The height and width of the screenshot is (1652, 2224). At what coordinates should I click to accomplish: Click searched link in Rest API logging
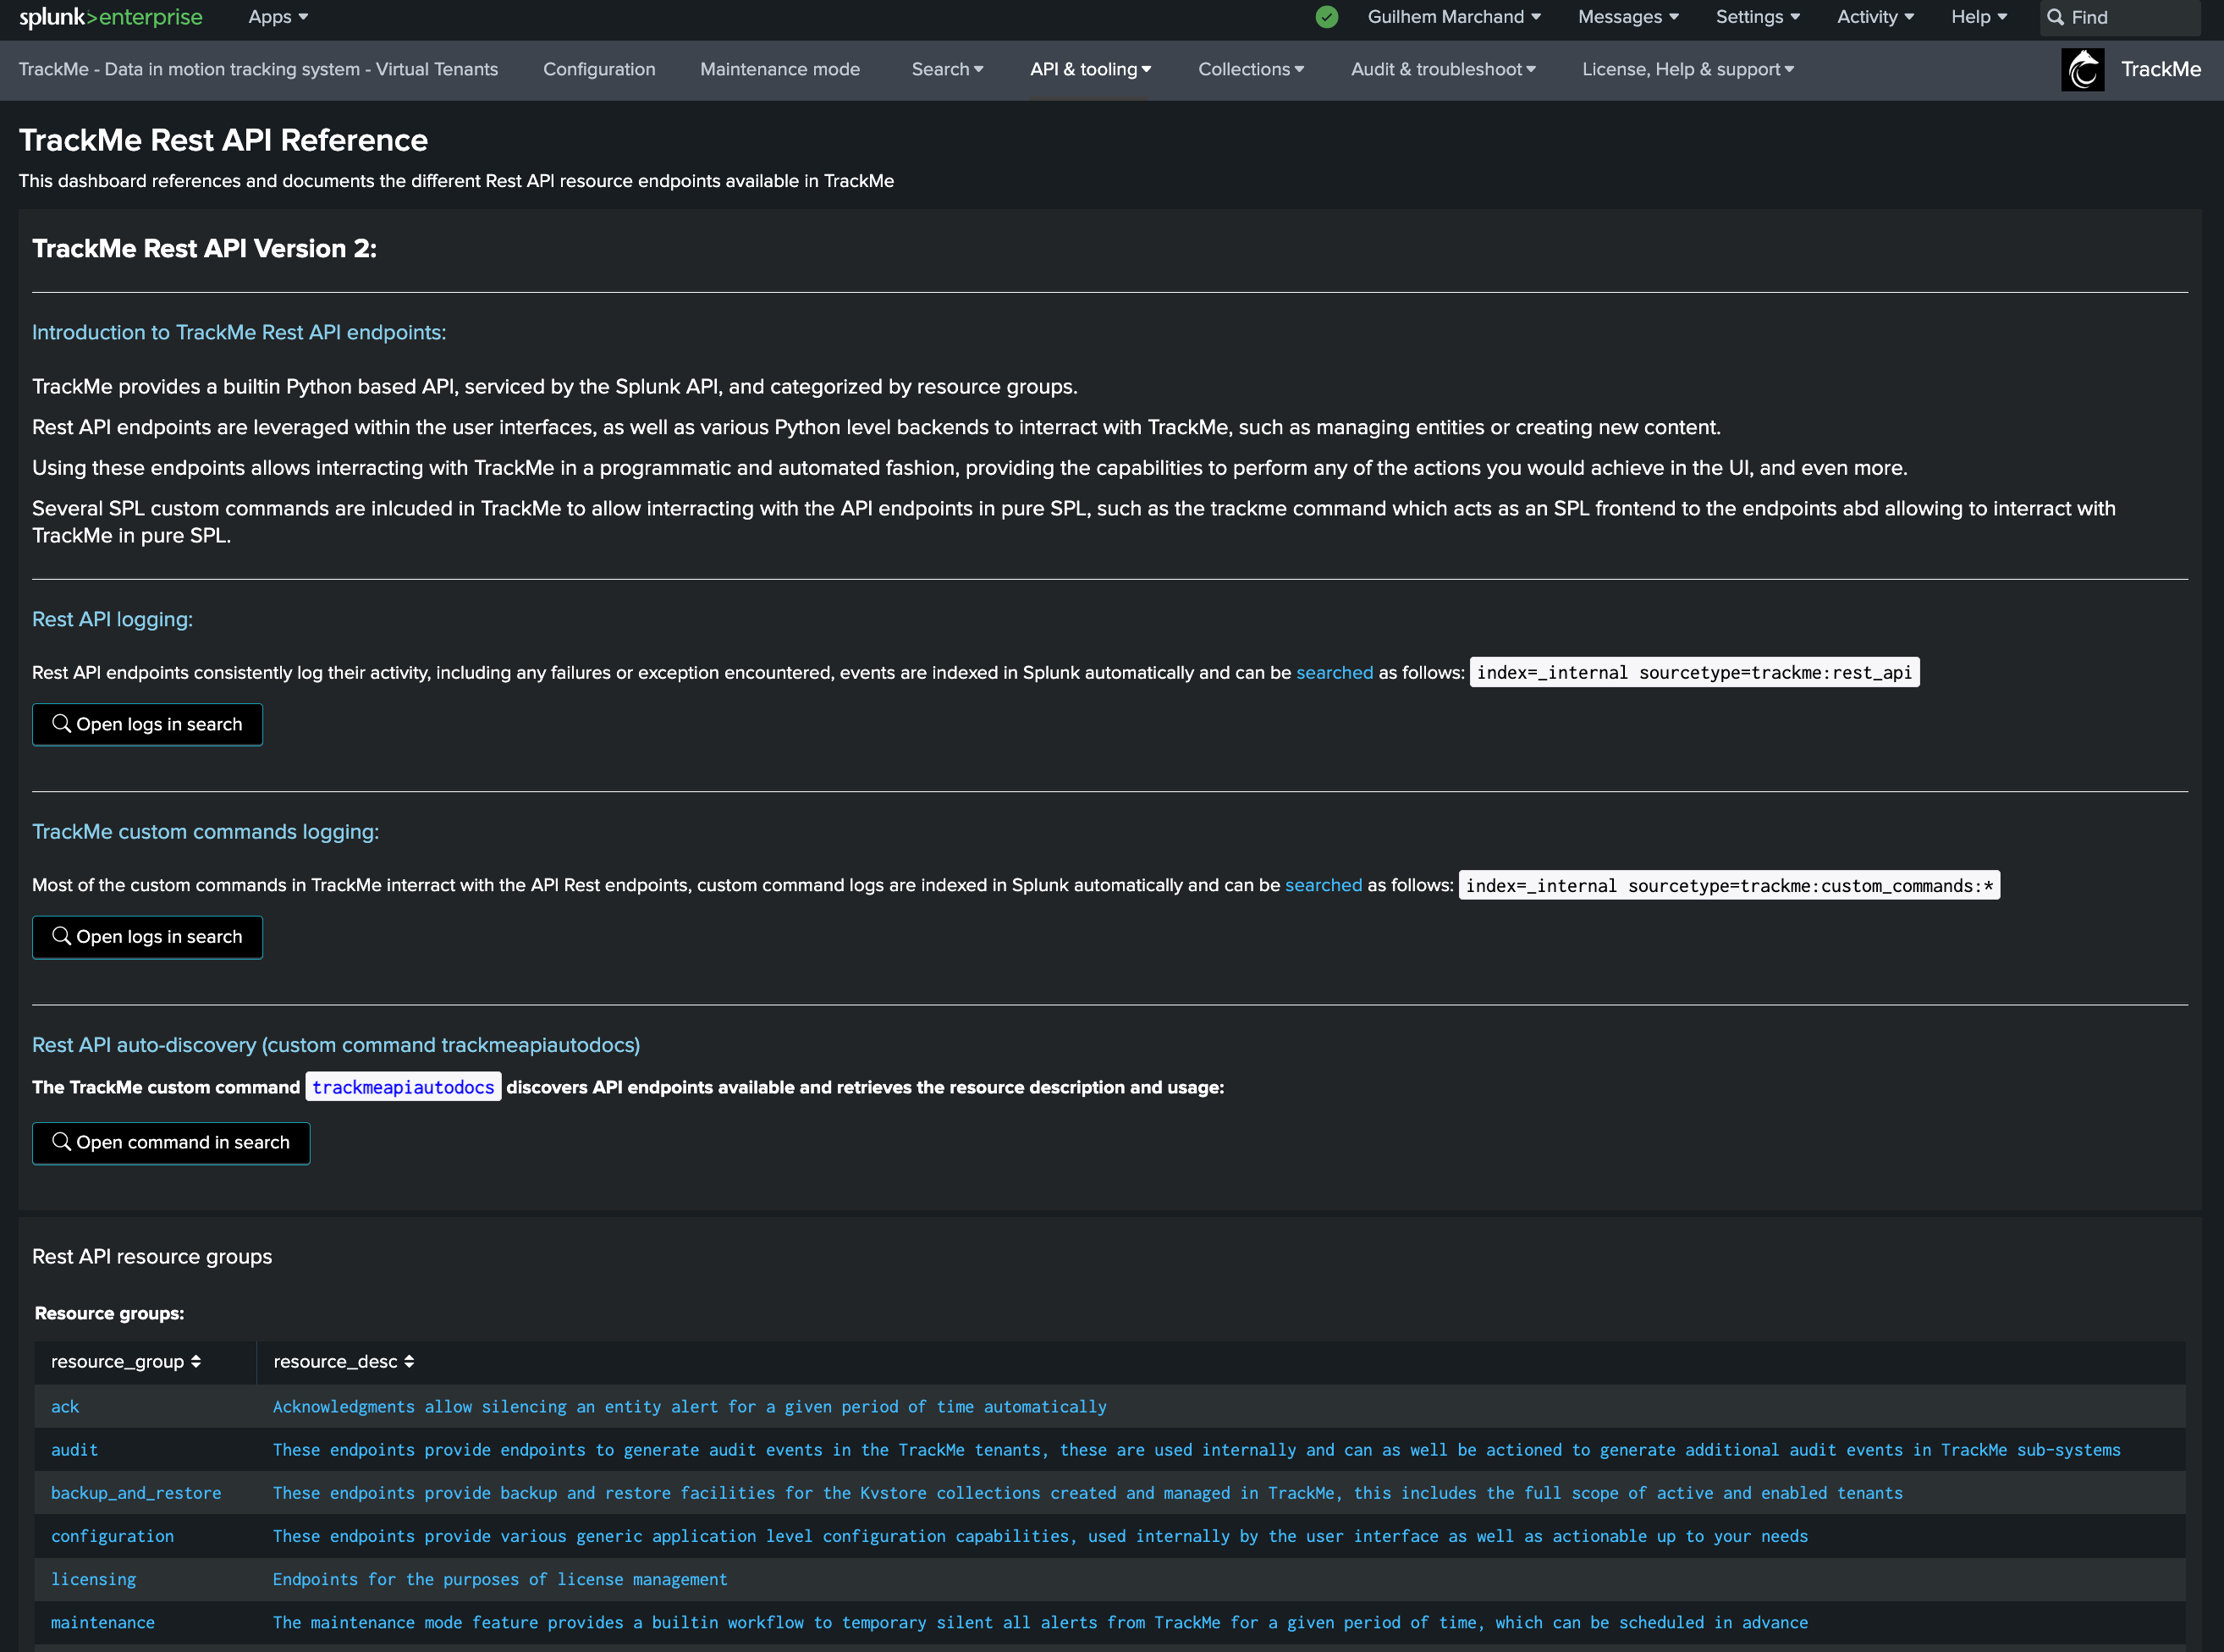point(1334,672)
